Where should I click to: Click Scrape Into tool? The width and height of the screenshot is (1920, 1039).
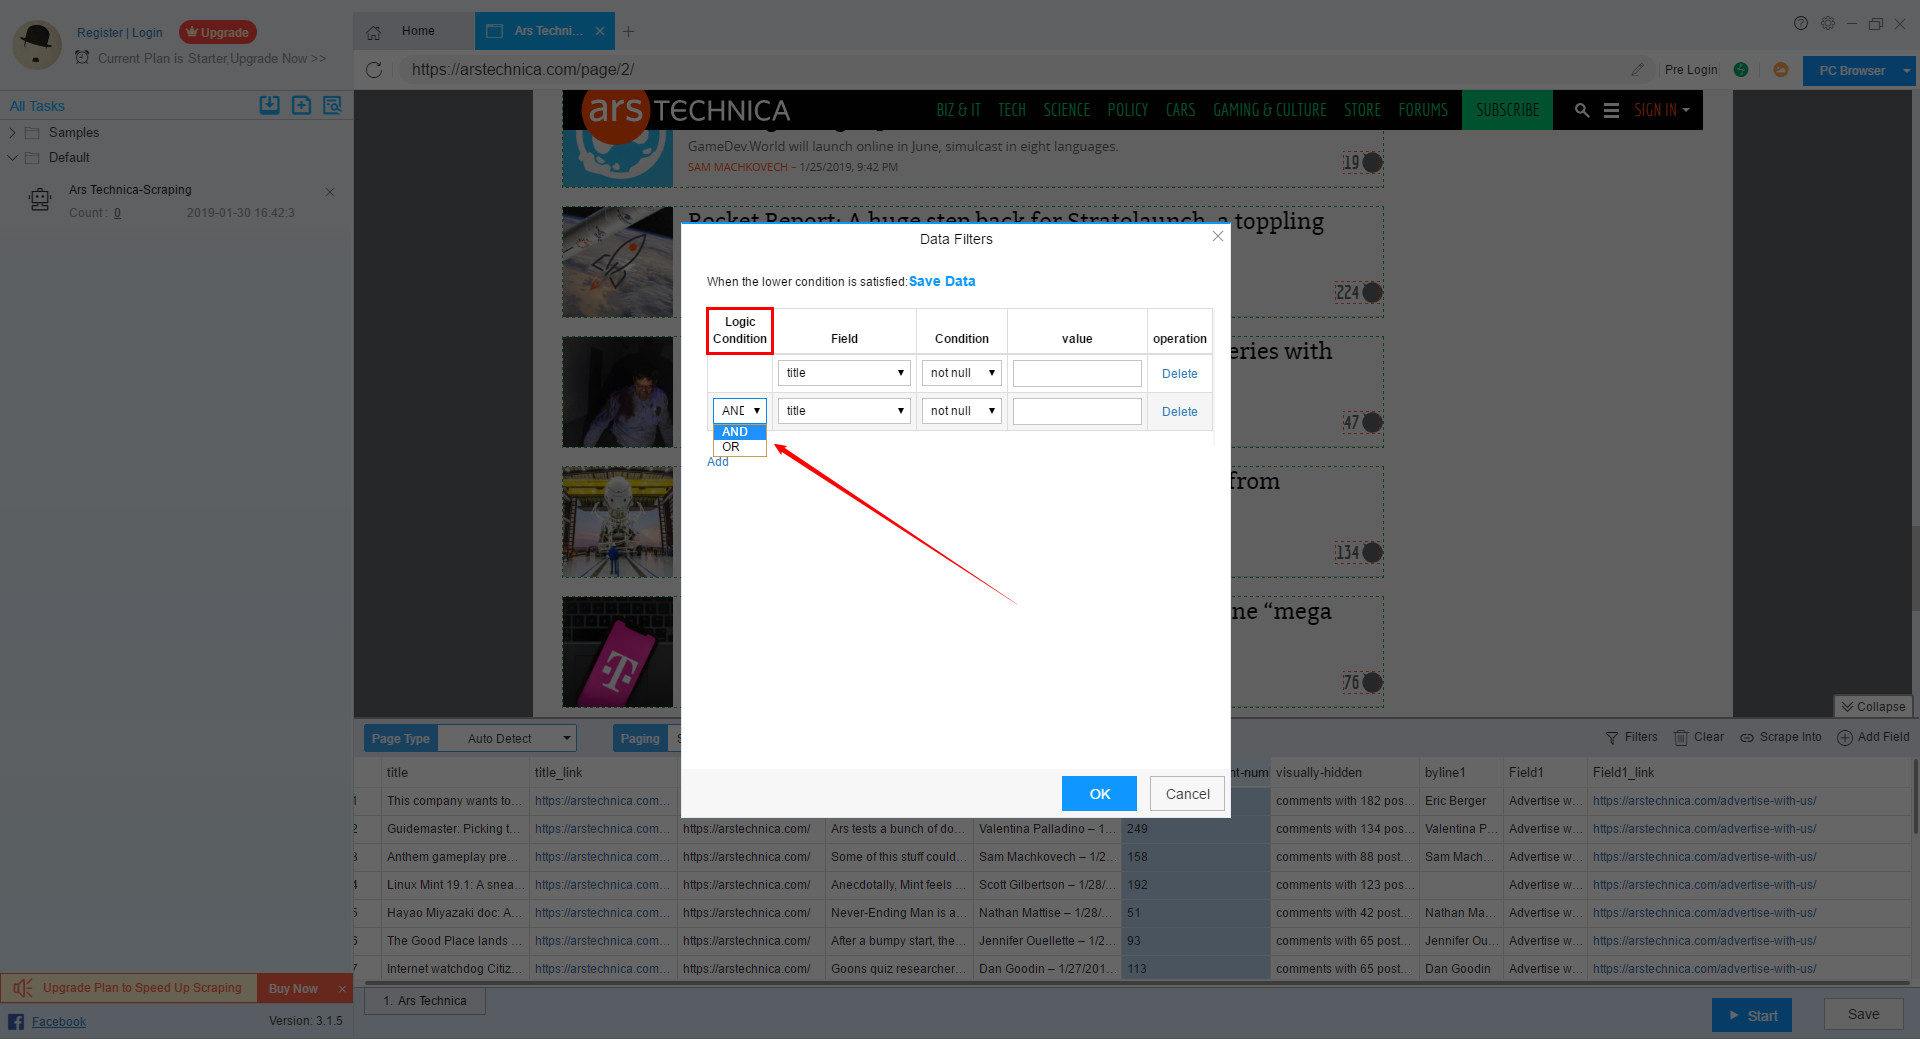pos(1780,737)
